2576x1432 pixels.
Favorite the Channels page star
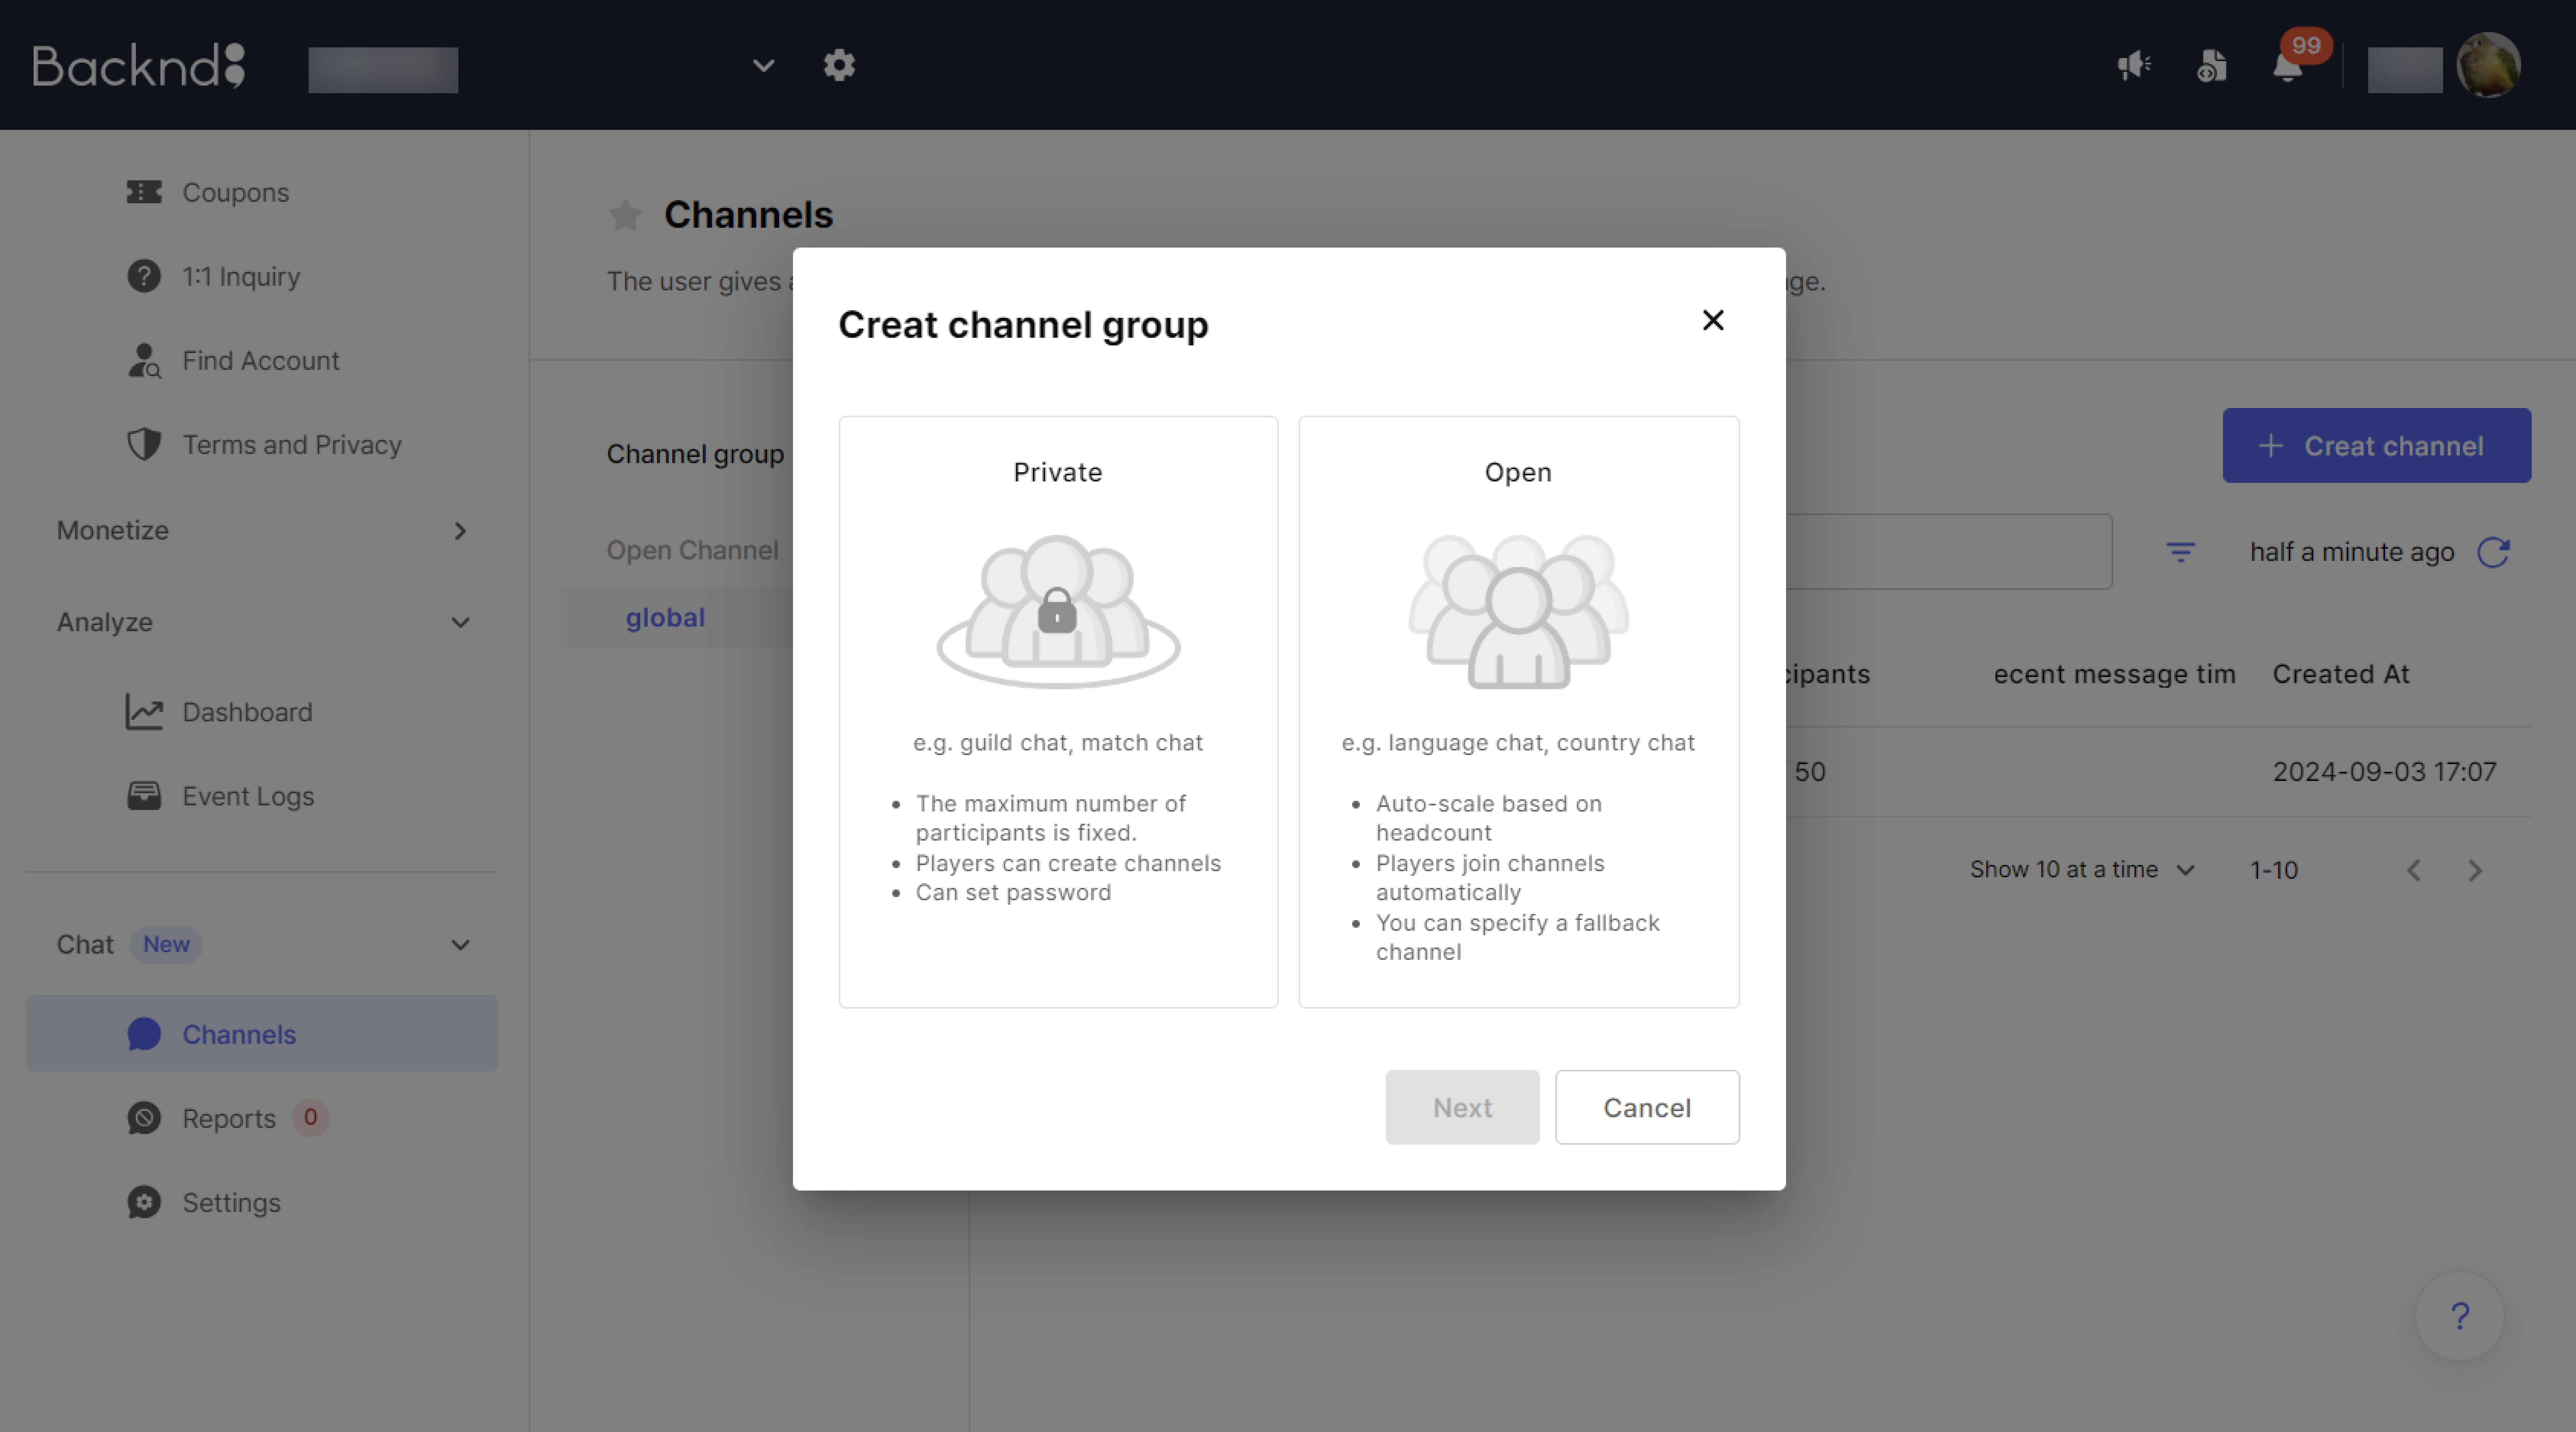pyautogui.click(x=625, y=215)
